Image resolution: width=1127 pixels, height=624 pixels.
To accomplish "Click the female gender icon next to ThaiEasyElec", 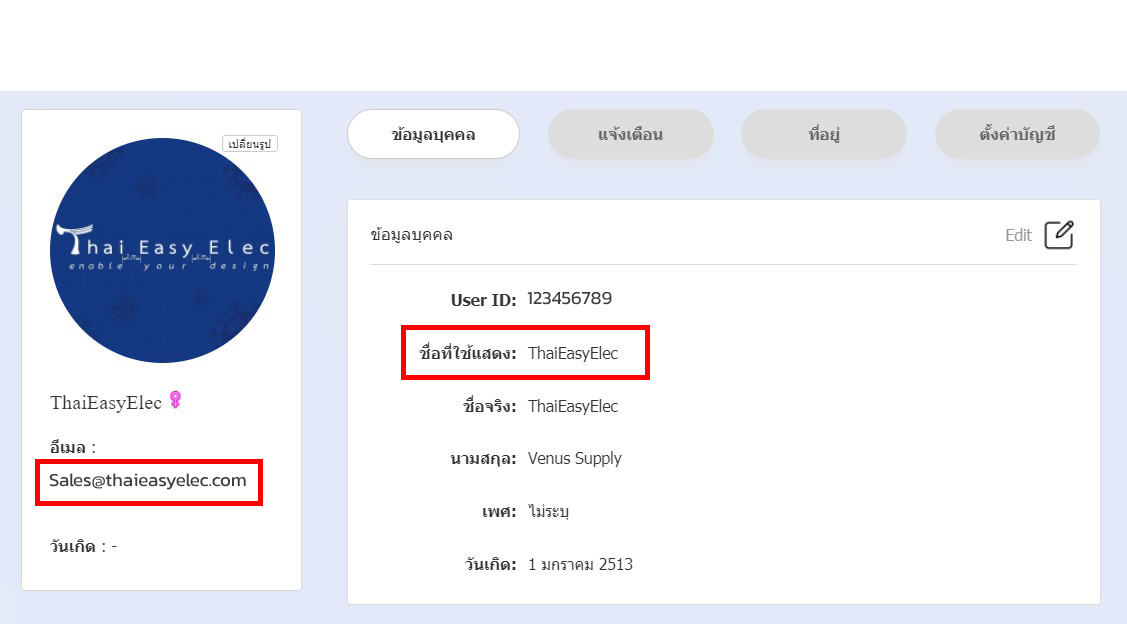I will [x=173, y=400].
